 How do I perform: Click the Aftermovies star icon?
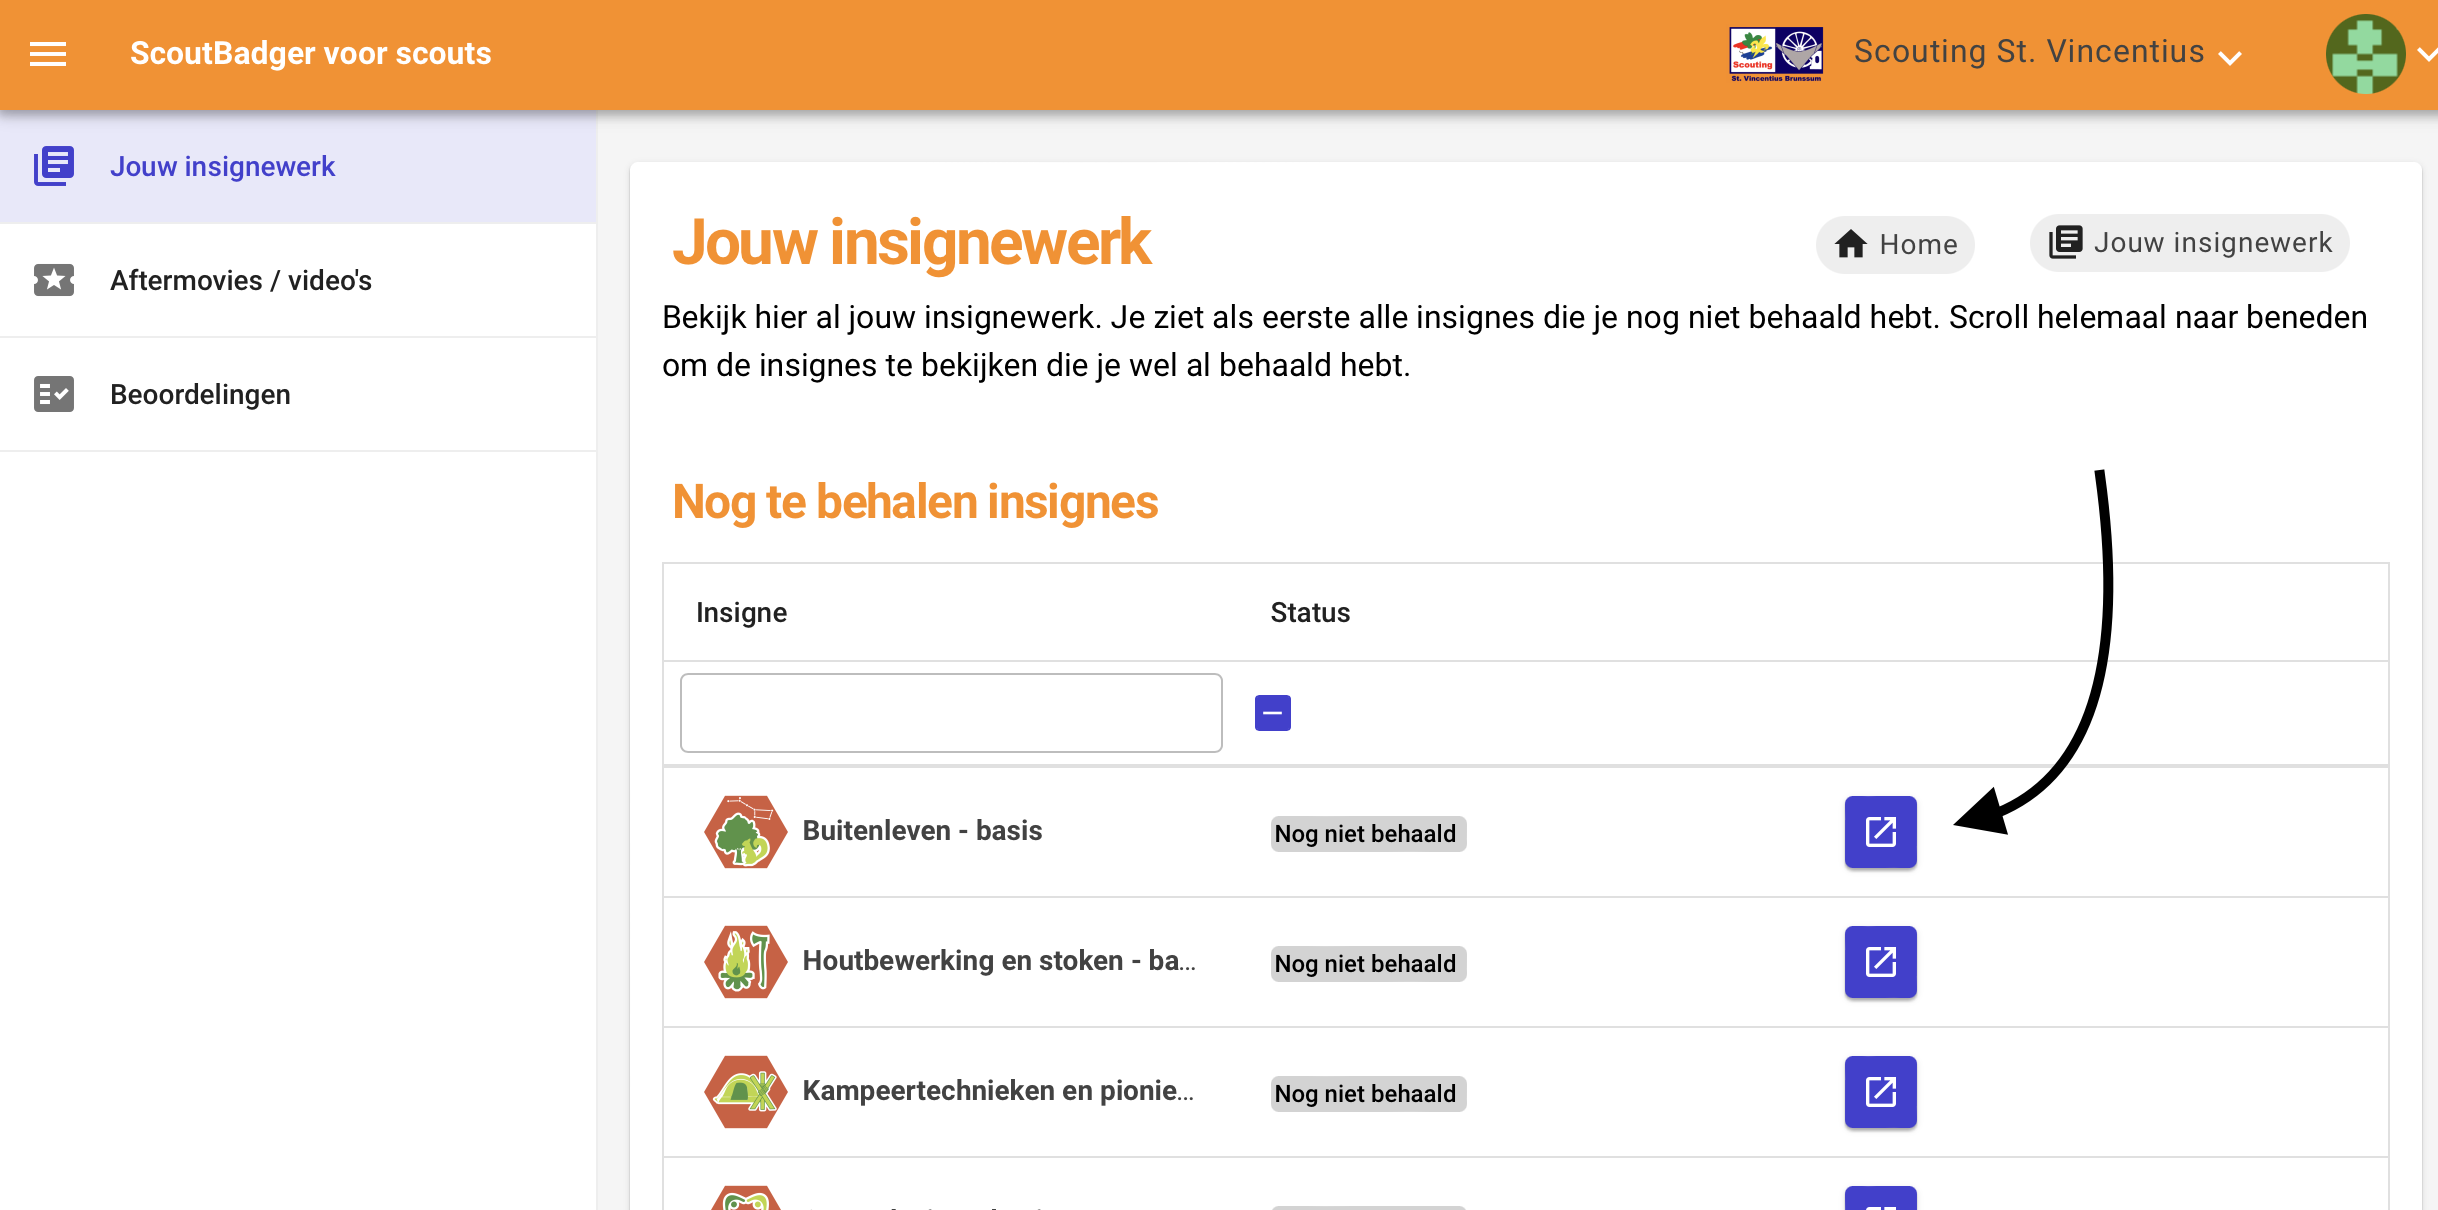click(54, 280)
